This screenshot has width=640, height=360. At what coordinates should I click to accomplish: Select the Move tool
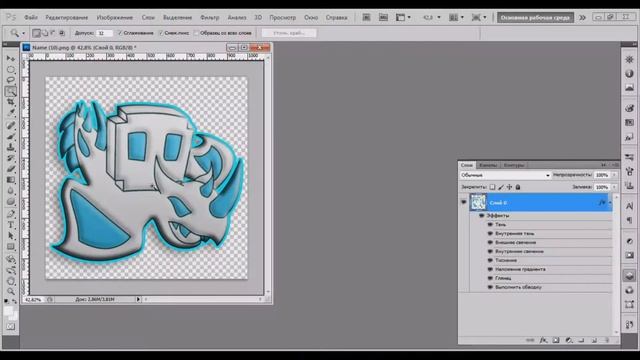[11, 58]
